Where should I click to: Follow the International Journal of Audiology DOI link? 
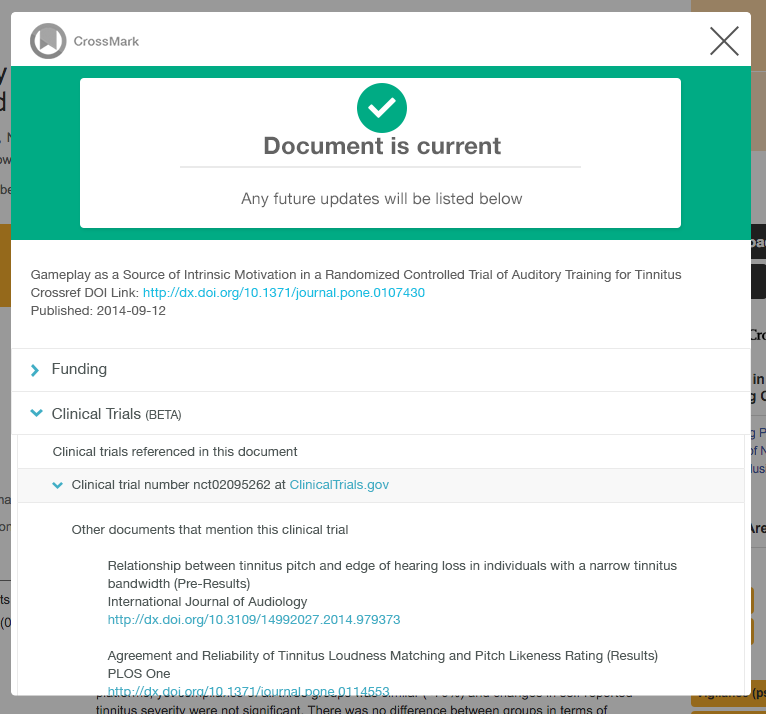[x=254, y=620]
